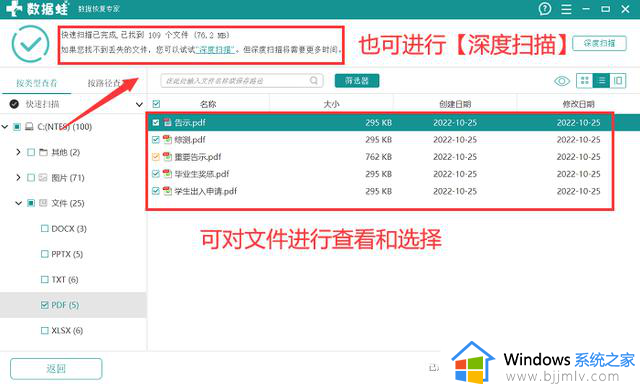Uncheck the 重要告示.pdf checkbox
The image size is (640, 390).
(156, 157)
